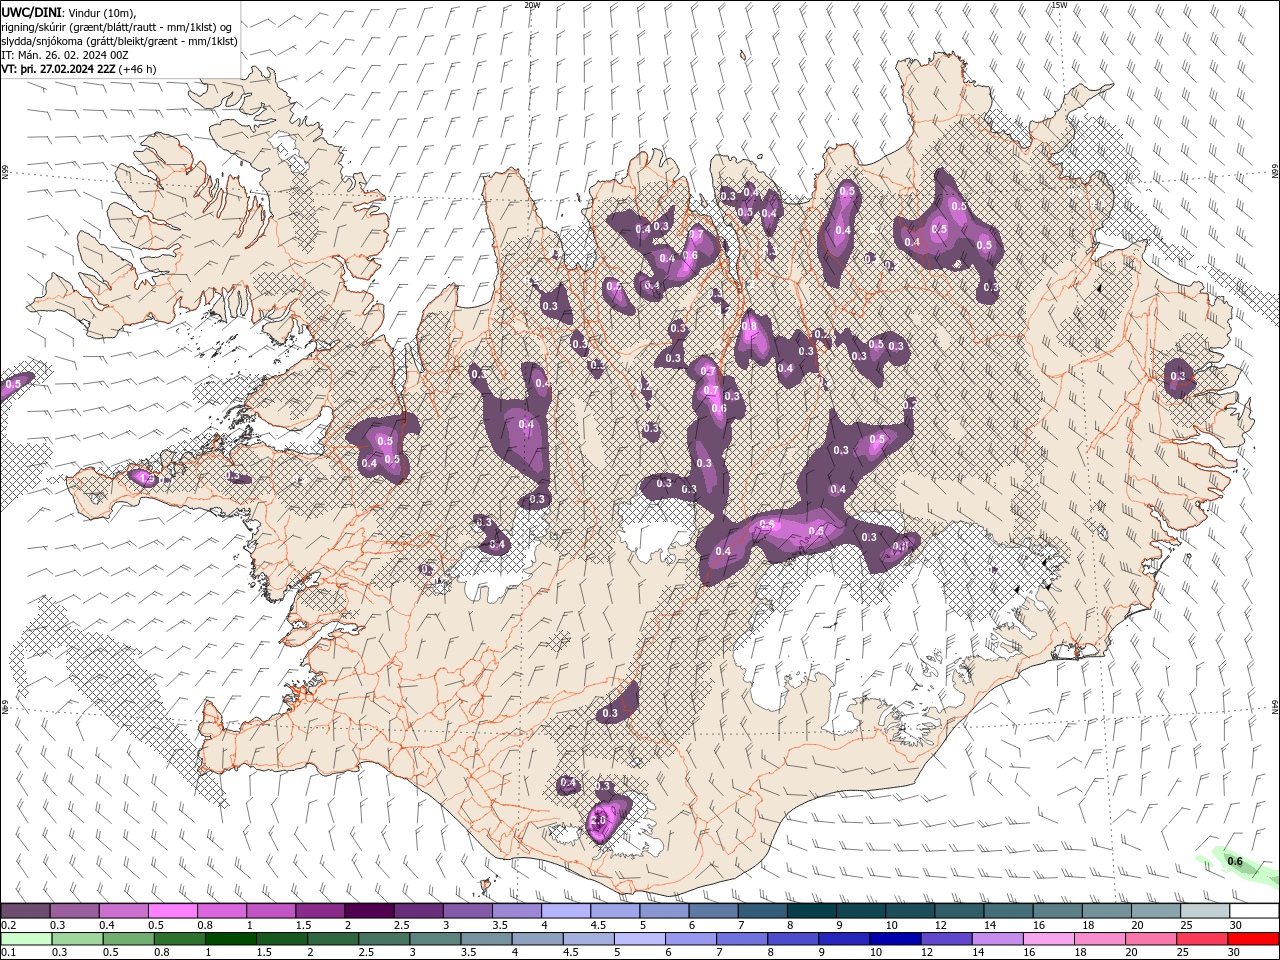Pick the bright pink 0.5 swatch in the upper legend row
This screenshot has width=1280, height=960.
173,911
